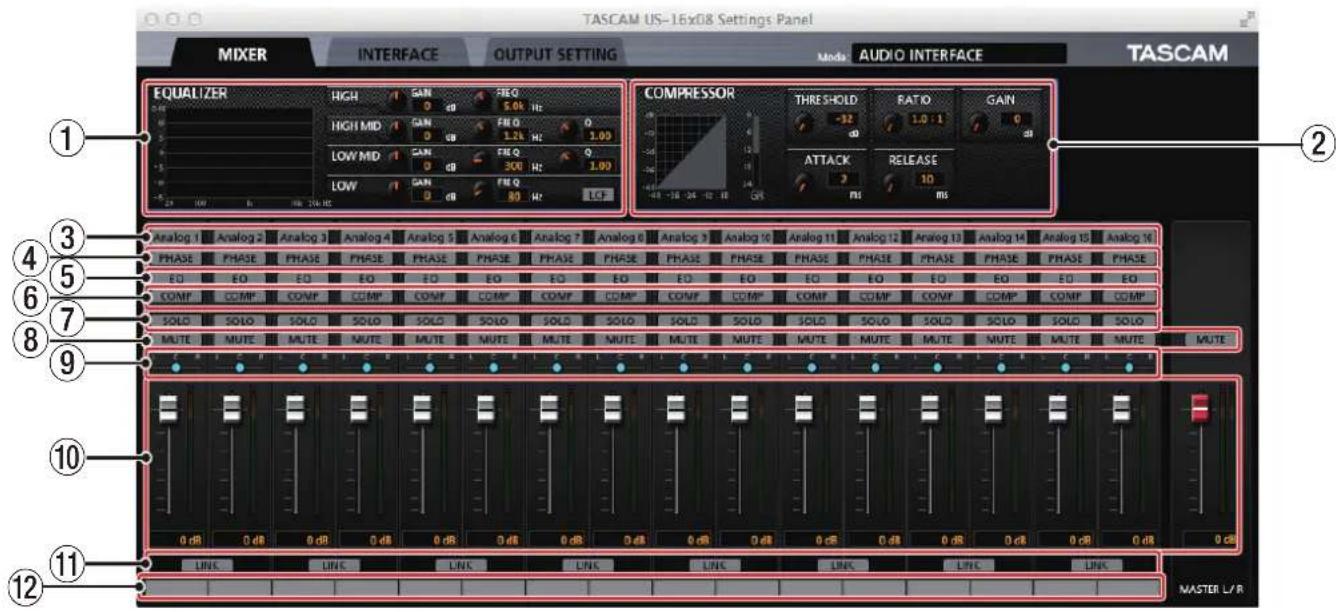This screenshot has width=1343, height=612.
Task: Click the HIGH band FREQ knob
Action: [x=482, y=98]
